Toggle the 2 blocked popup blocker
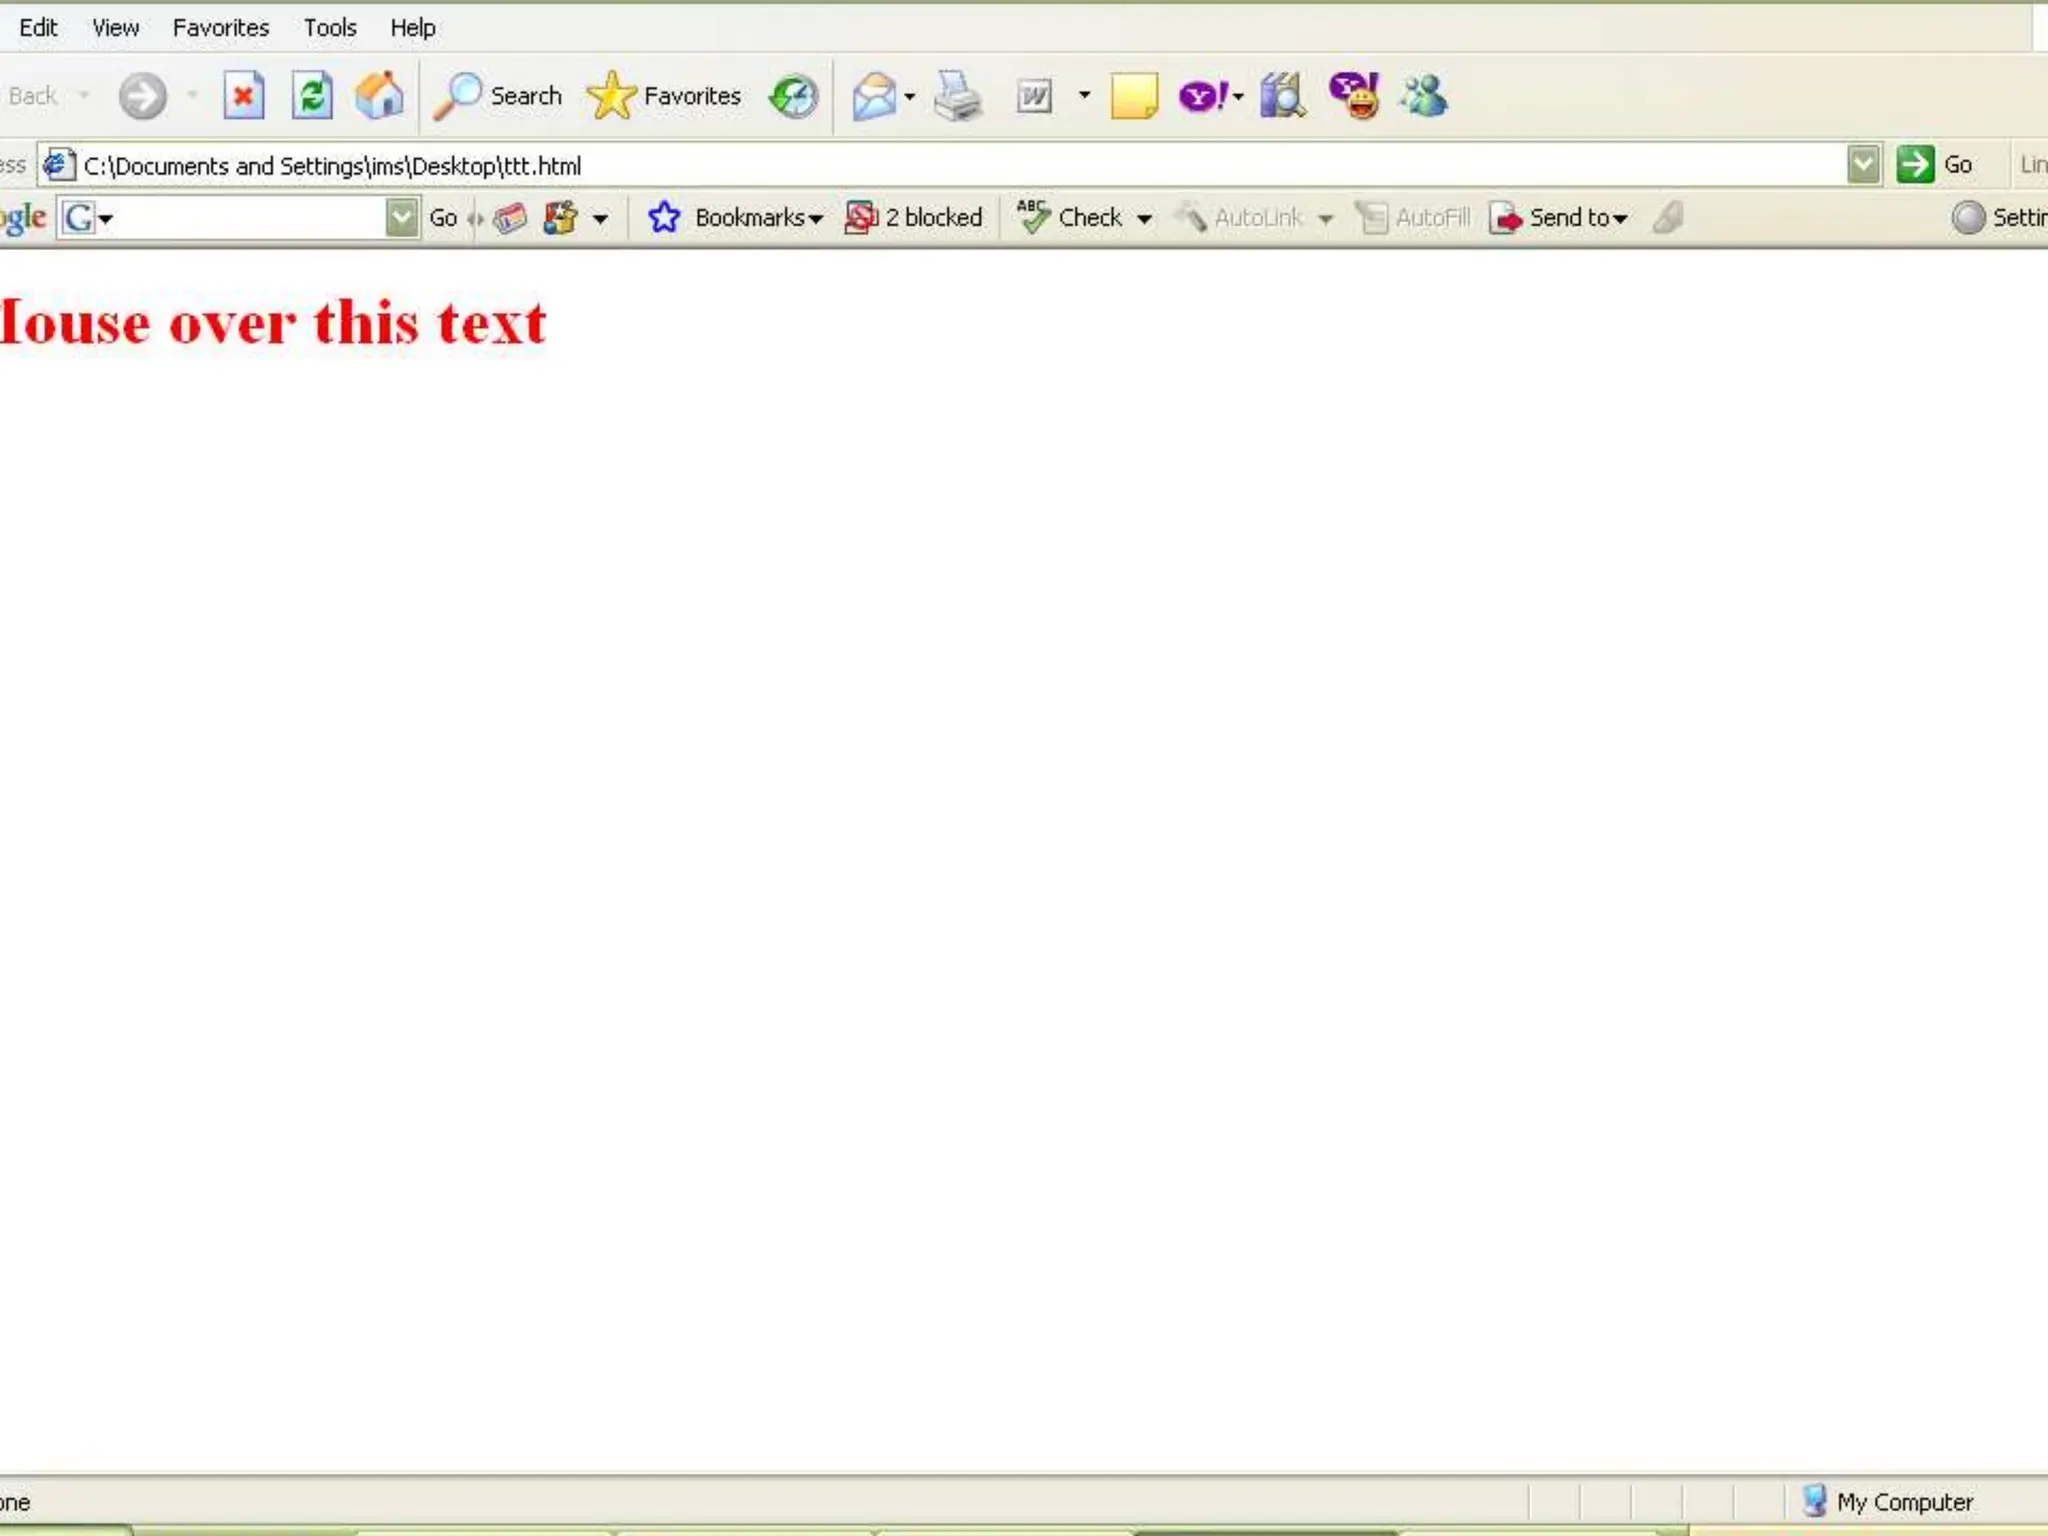Screen dimensions: 2048x1536 (x=914, y=218)
